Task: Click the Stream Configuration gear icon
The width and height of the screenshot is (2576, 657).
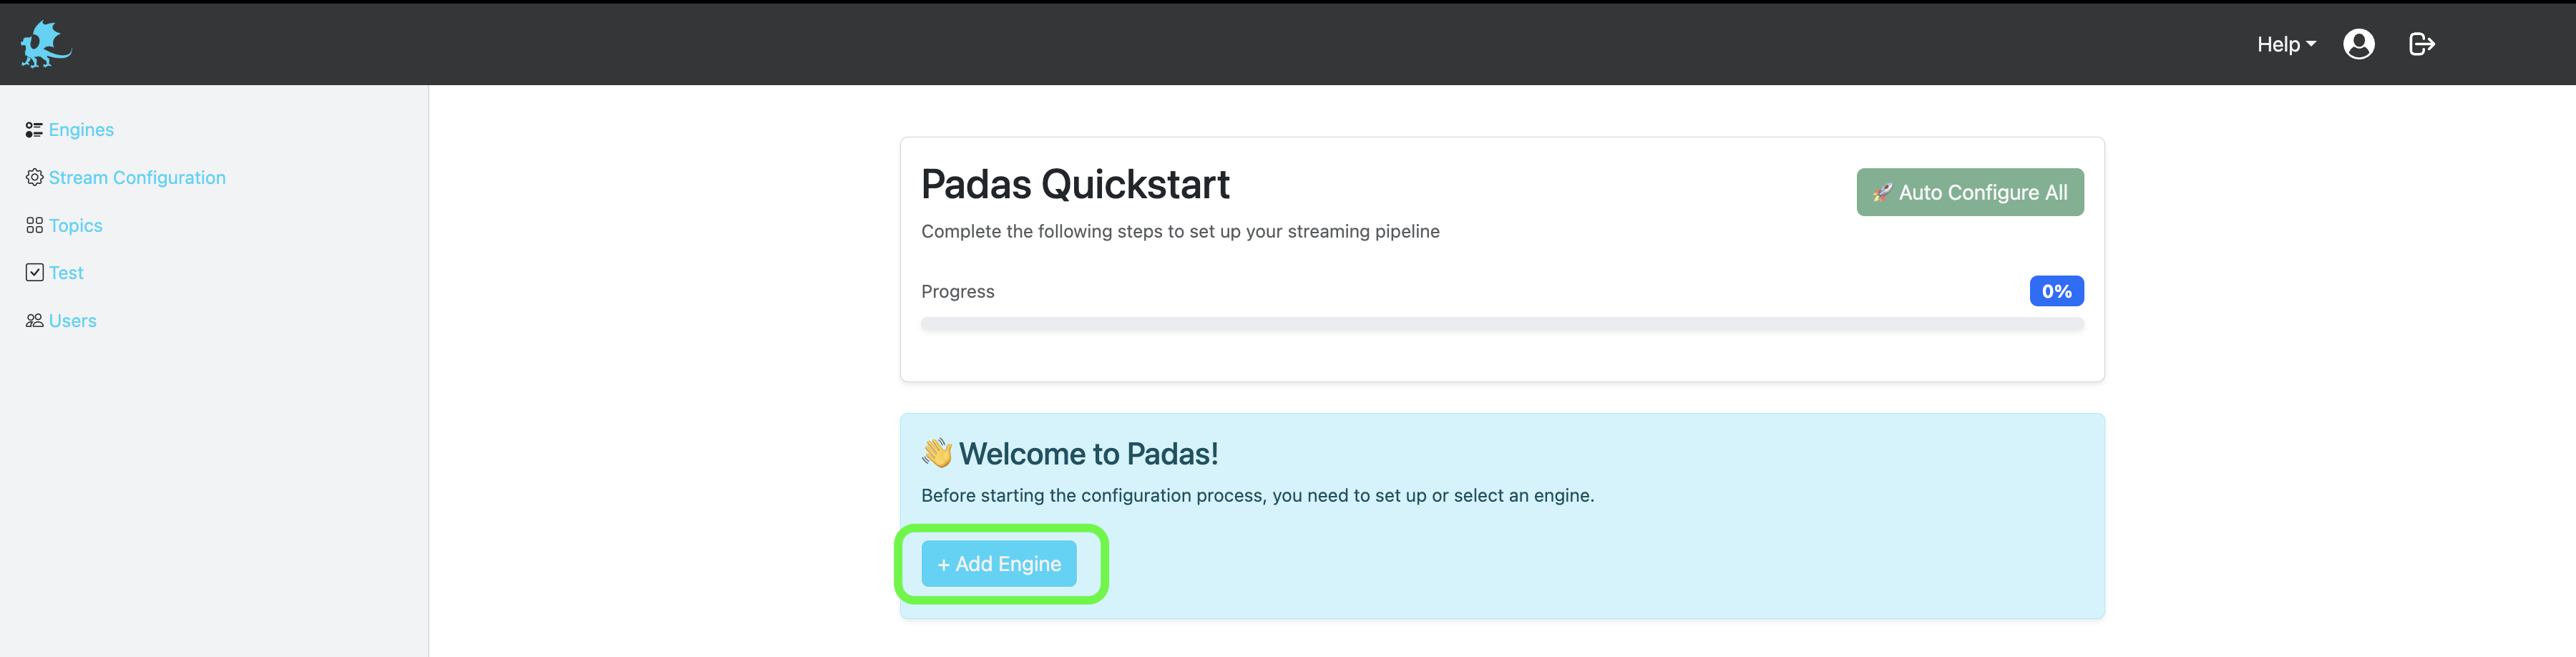Action: 34,177
